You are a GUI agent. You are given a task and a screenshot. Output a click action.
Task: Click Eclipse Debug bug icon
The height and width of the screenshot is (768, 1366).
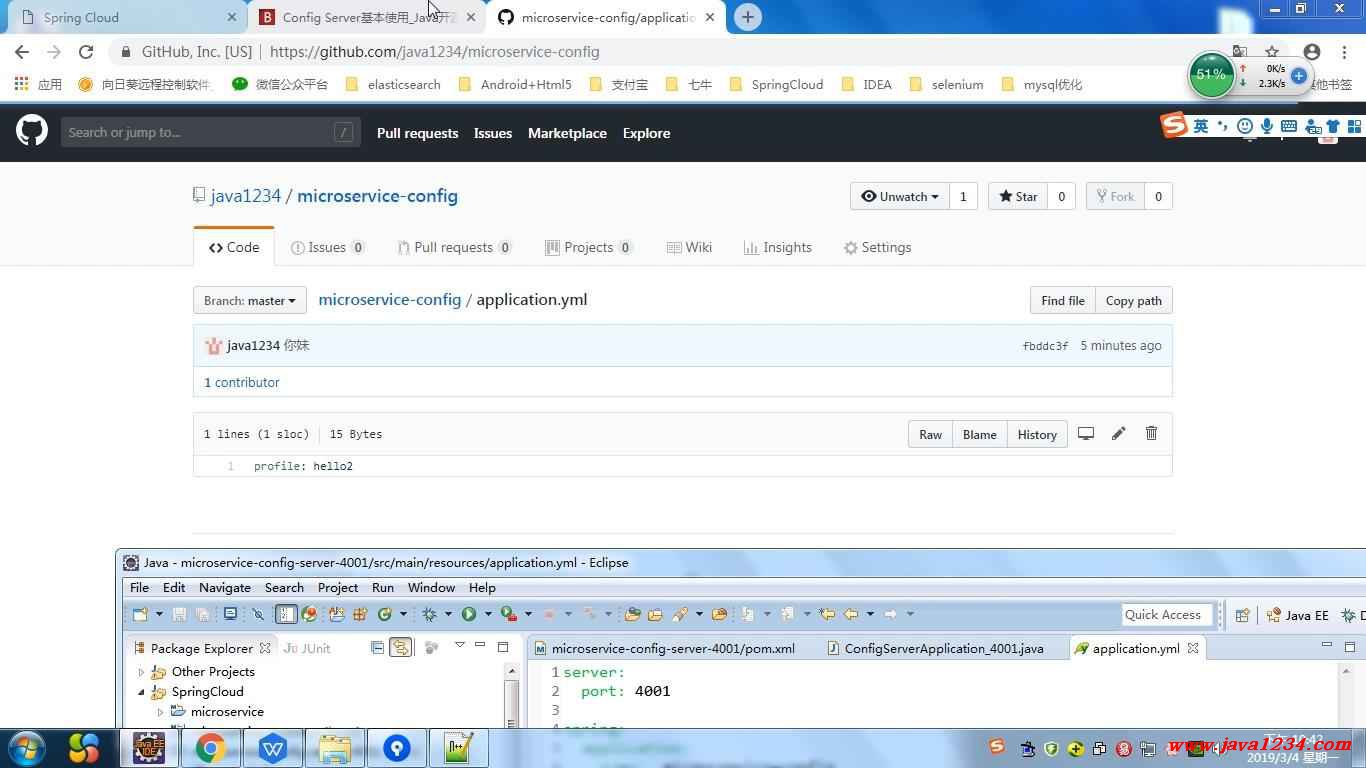(x=429, y=614)
